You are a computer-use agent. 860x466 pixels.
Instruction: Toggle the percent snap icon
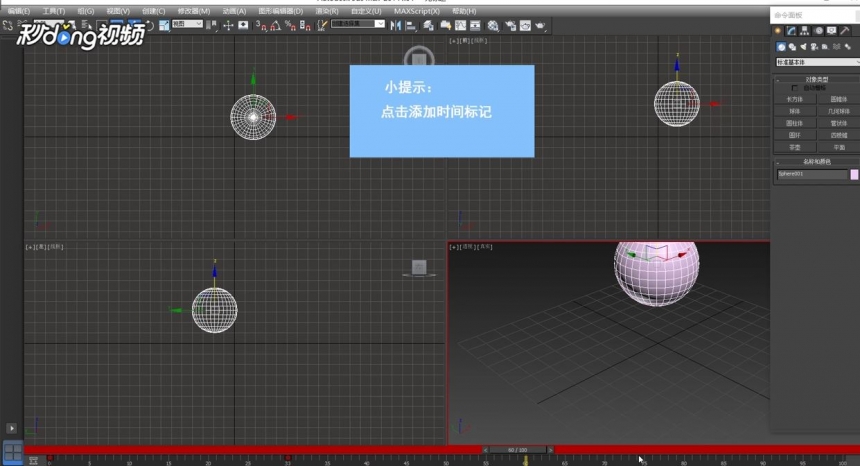pos(291,25)
